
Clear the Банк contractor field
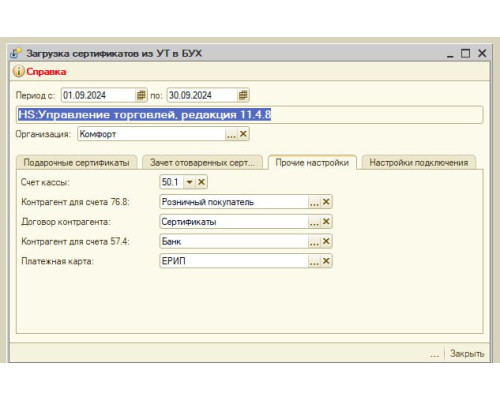pos(326,241)
